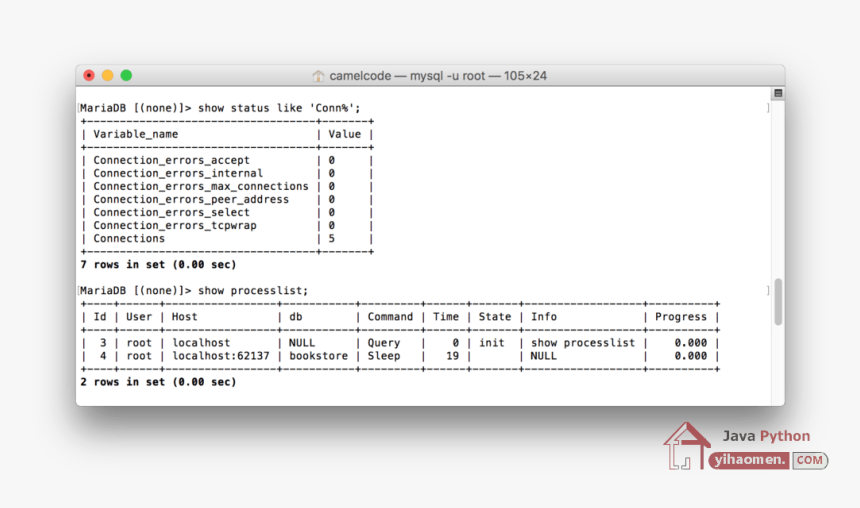Click the host 'localhost:62137' cell
The image size is (860, 508).
coord(221,356)
